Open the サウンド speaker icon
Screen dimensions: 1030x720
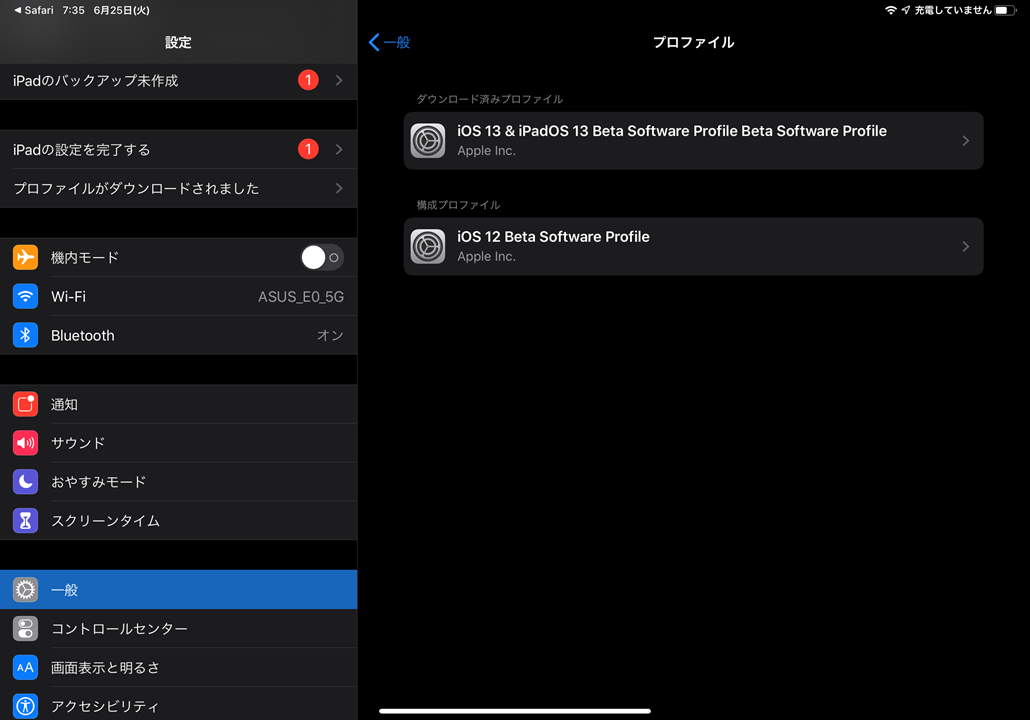click(x=25, y=443)
